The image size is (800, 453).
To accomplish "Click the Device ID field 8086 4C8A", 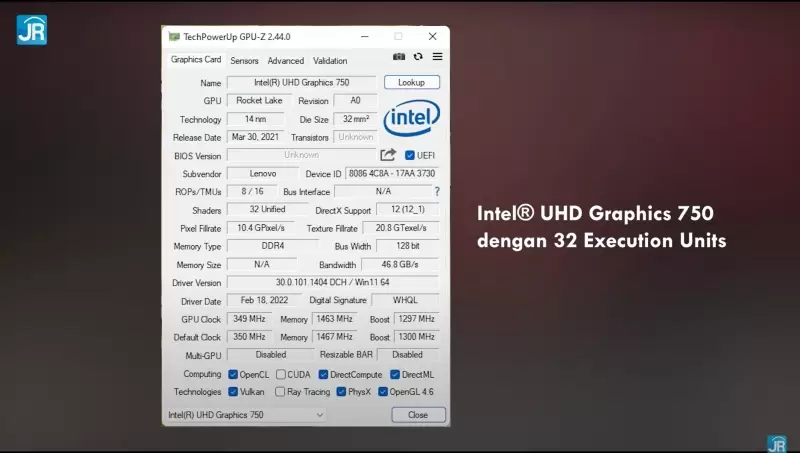I will [x=392, y=173].
